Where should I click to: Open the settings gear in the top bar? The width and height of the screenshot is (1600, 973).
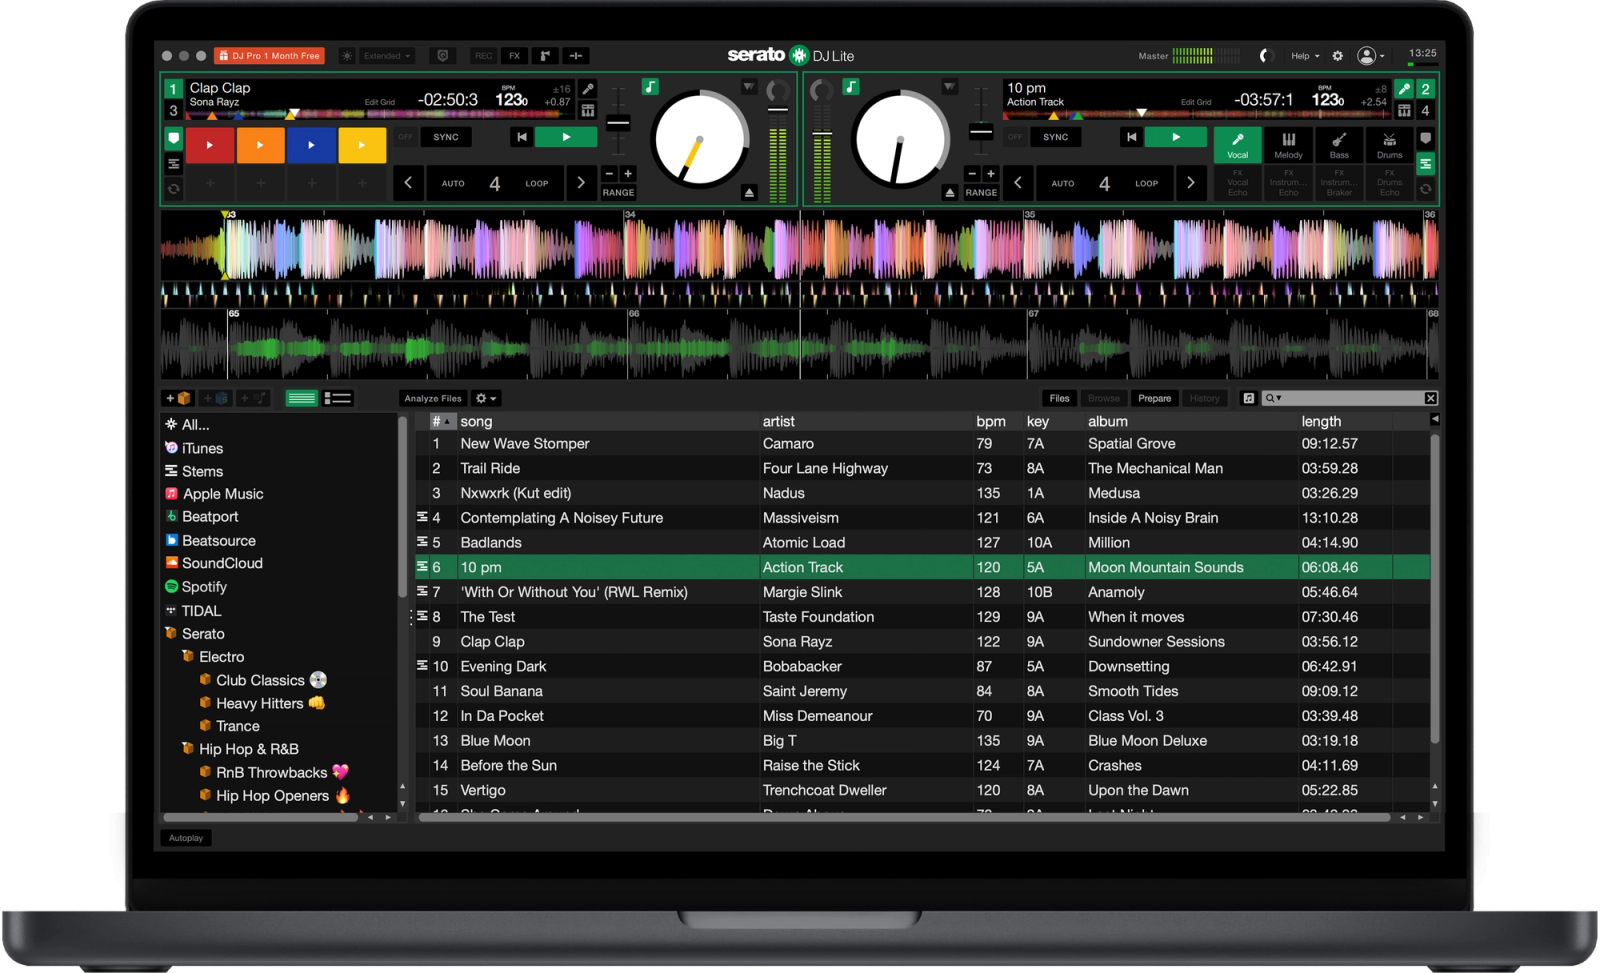click(1338, 56)
